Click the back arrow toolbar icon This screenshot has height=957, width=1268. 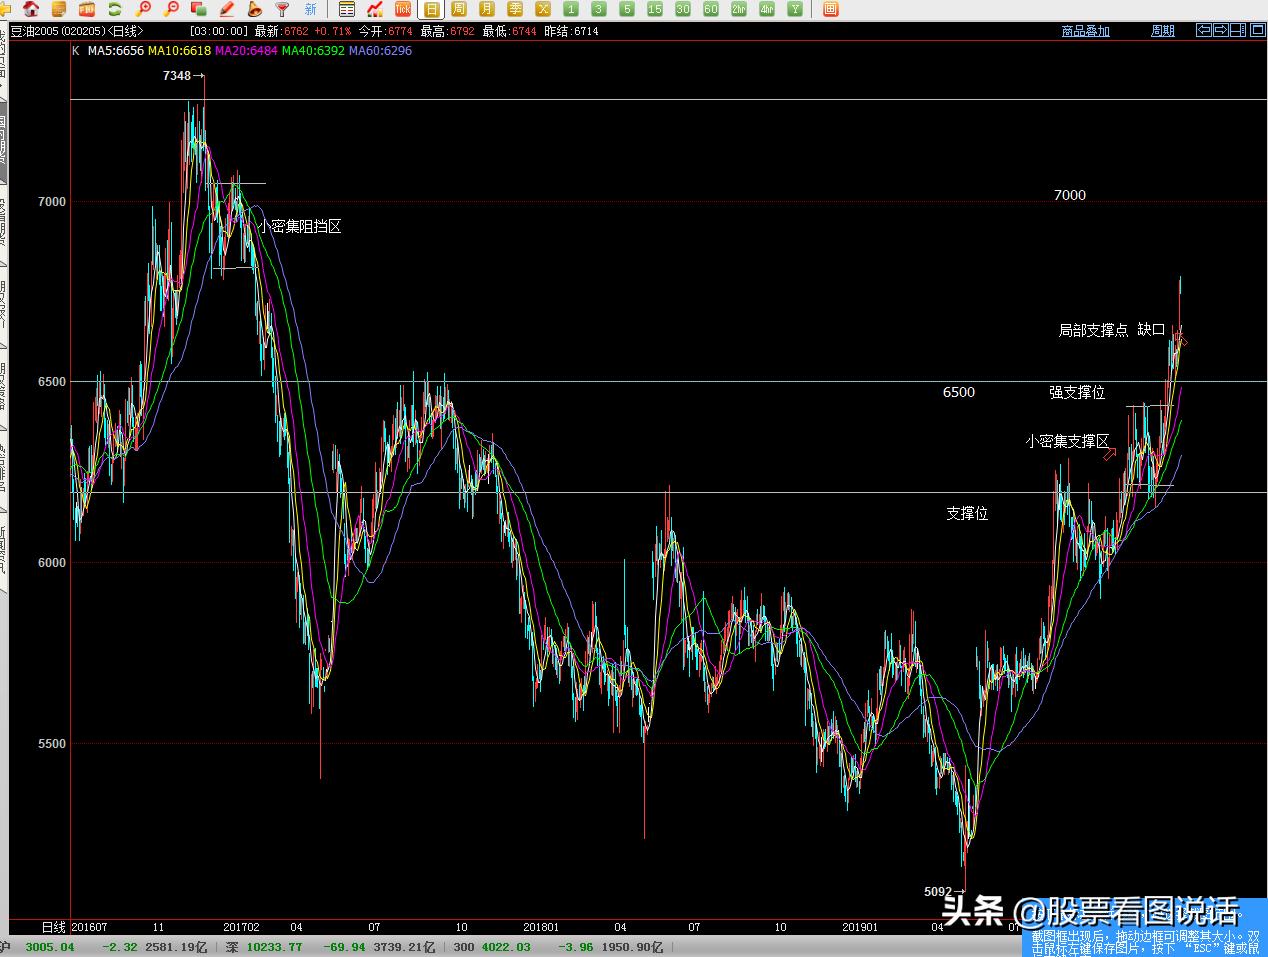click(x=6, y=9)
